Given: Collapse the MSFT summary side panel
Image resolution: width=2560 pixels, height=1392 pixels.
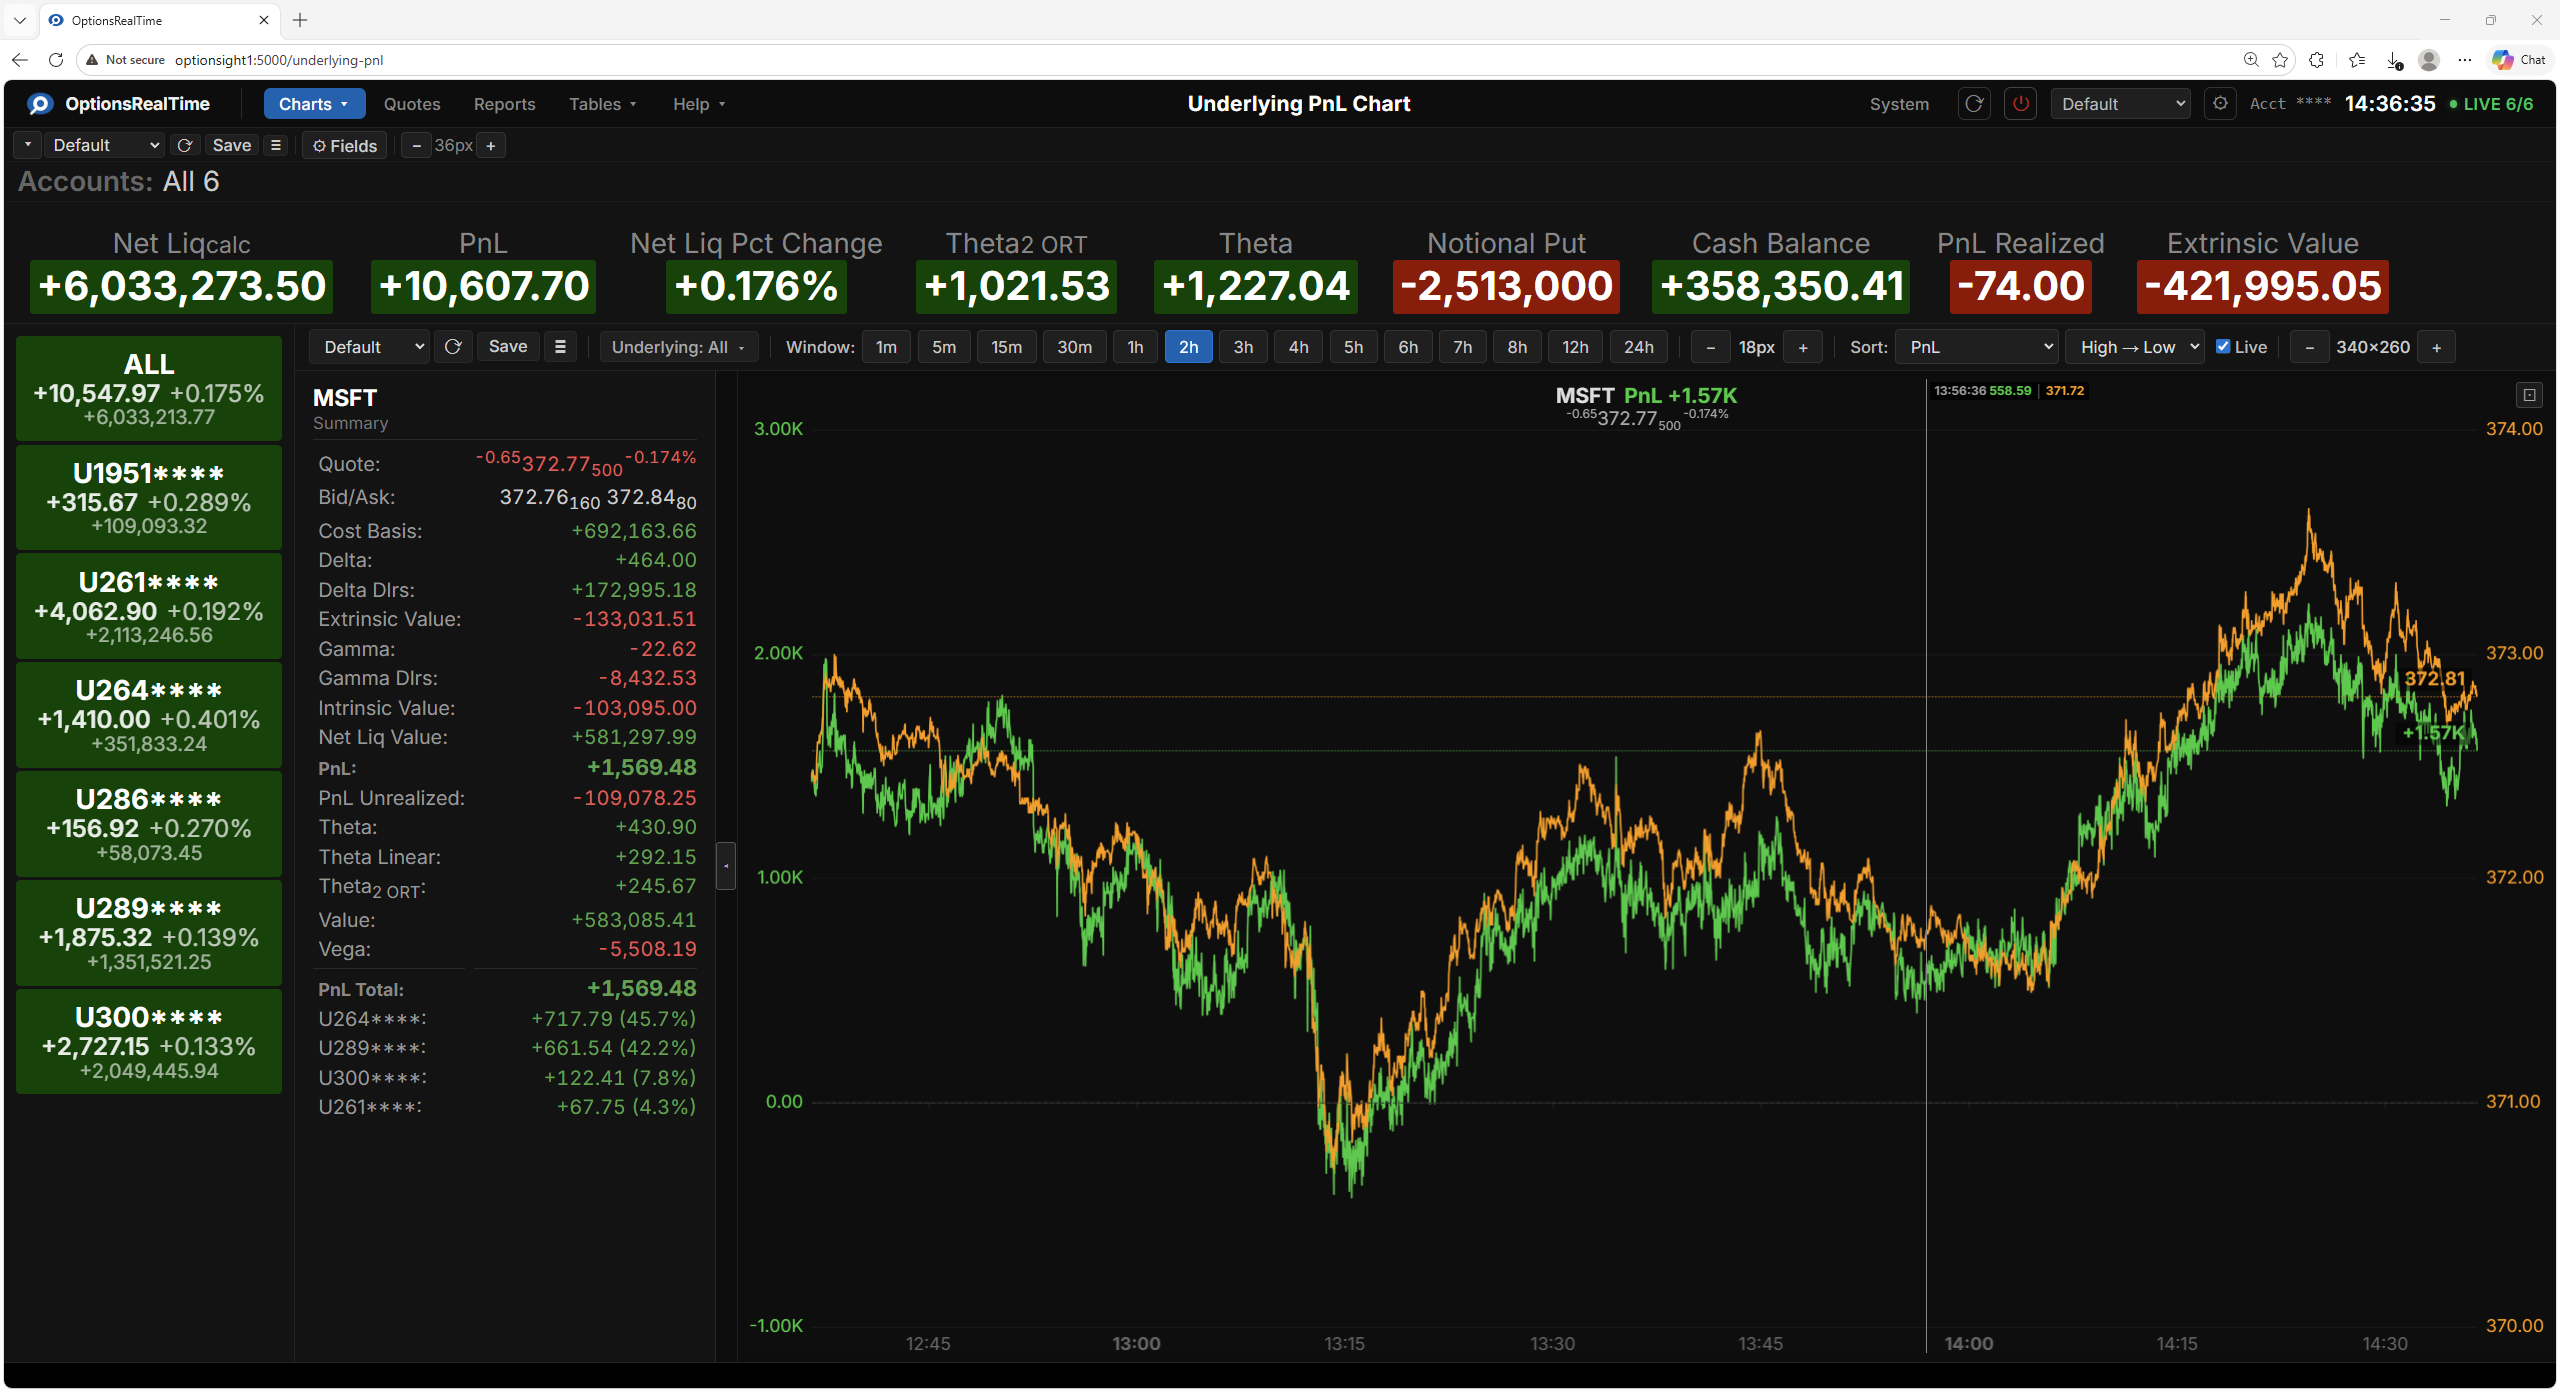Looking at the screenshot, I should tap(727, 866).
